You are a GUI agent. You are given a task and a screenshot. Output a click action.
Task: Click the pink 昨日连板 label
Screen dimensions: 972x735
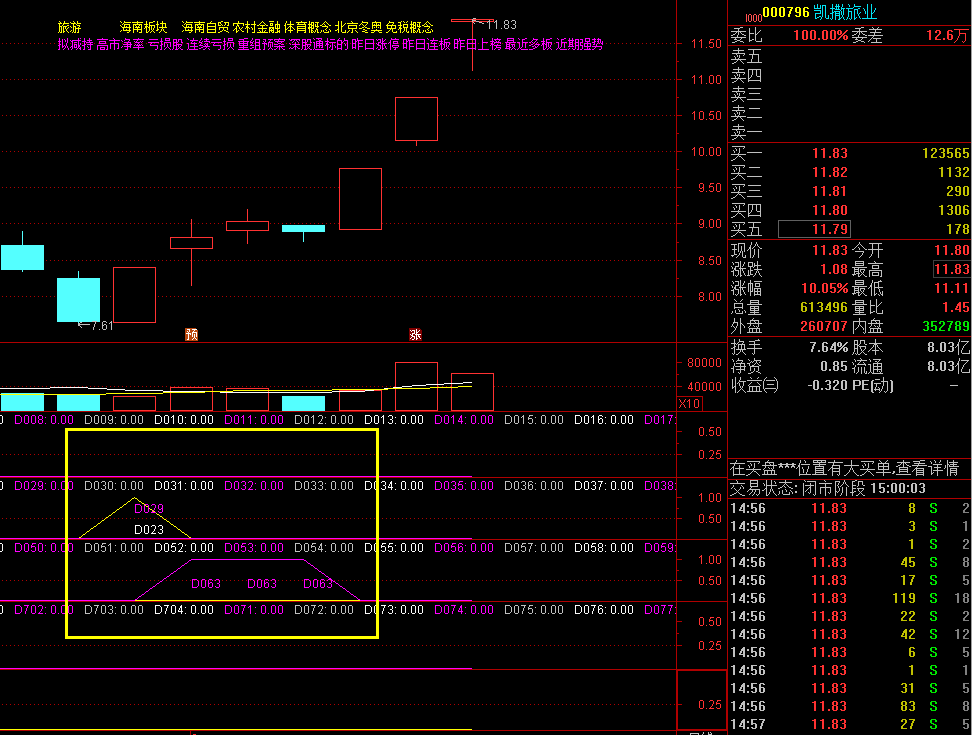click(x=426, y=45)
